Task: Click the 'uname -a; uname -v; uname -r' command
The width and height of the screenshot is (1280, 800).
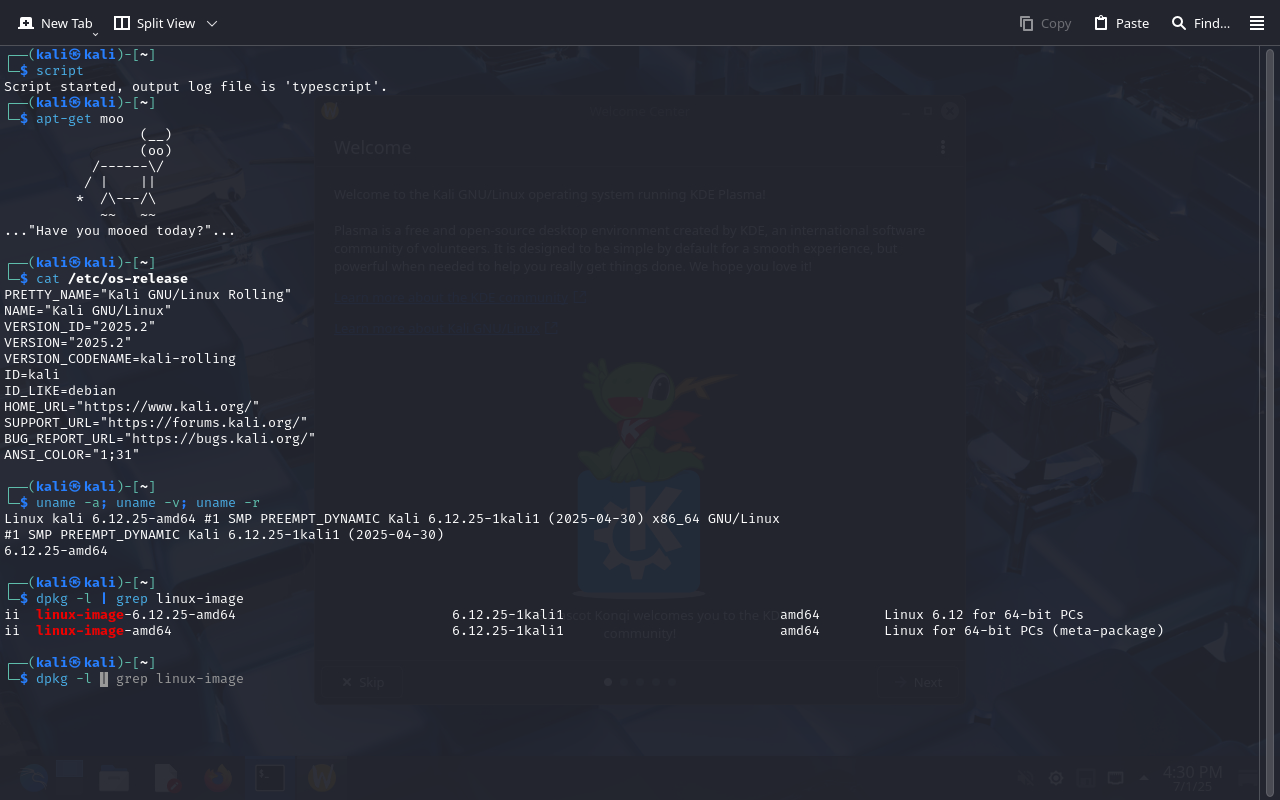Action: (x=148, y=503)
